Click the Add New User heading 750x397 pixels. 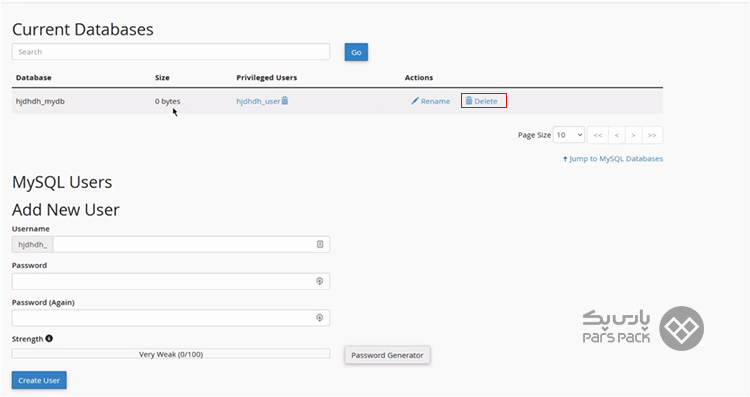pos(66,210)
